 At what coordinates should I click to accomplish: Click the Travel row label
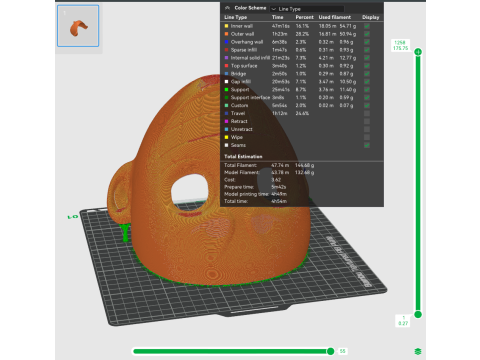(x=238, y=113)
